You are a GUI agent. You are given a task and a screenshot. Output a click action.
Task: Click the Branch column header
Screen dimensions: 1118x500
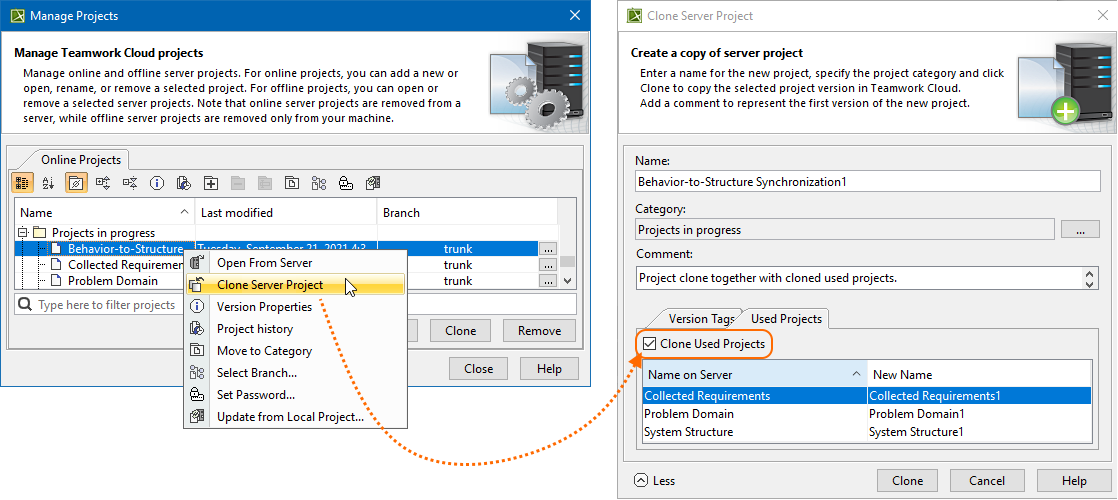coord(467,213)
